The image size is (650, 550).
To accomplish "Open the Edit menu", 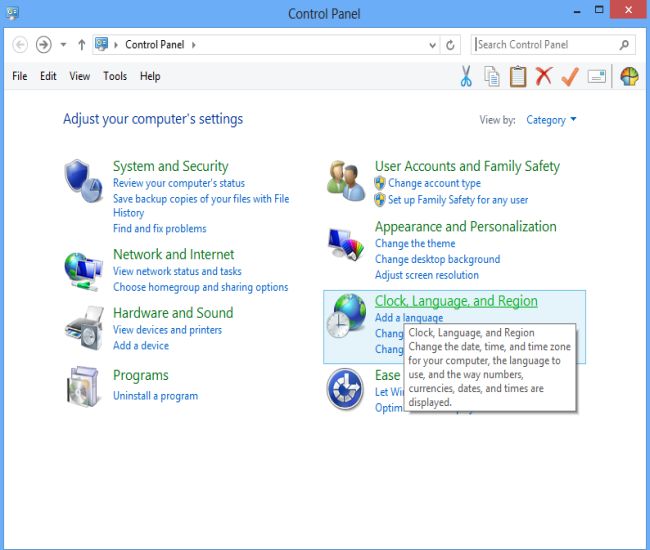I will tap(48, 76).
